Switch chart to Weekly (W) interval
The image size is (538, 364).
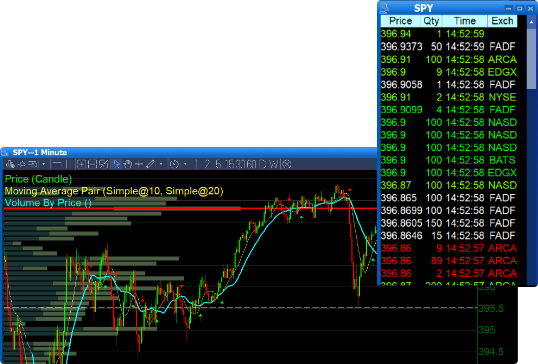274,164
